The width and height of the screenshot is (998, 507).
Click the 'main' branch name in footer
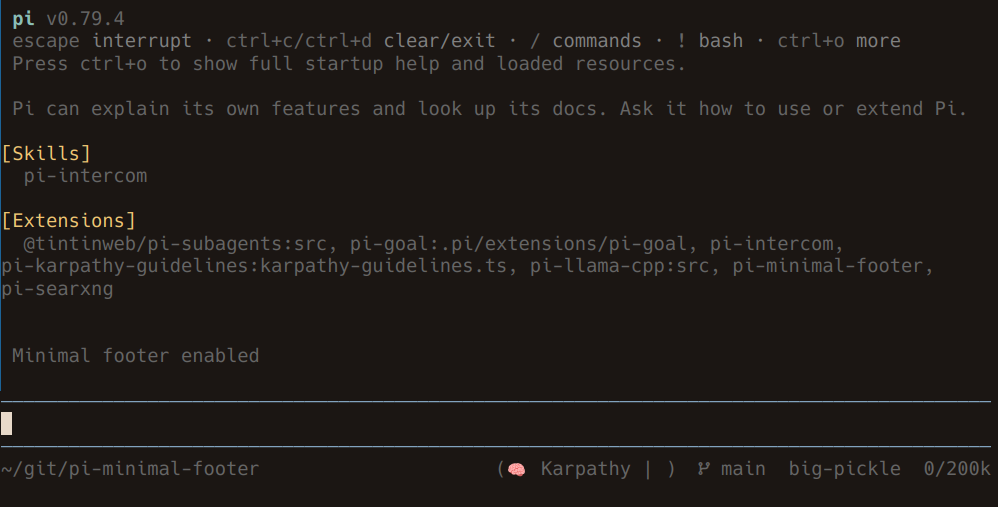click(743, 469)
